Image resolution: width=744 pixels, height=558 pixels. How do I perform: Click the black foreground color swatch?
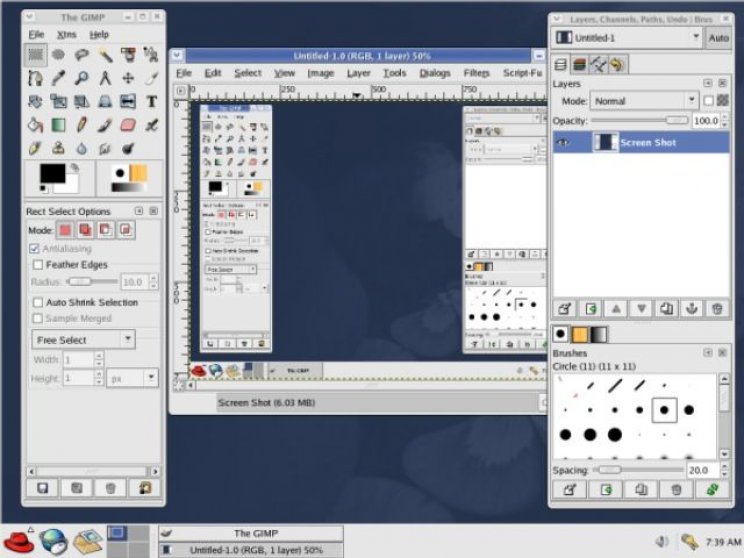click(53, 174)
